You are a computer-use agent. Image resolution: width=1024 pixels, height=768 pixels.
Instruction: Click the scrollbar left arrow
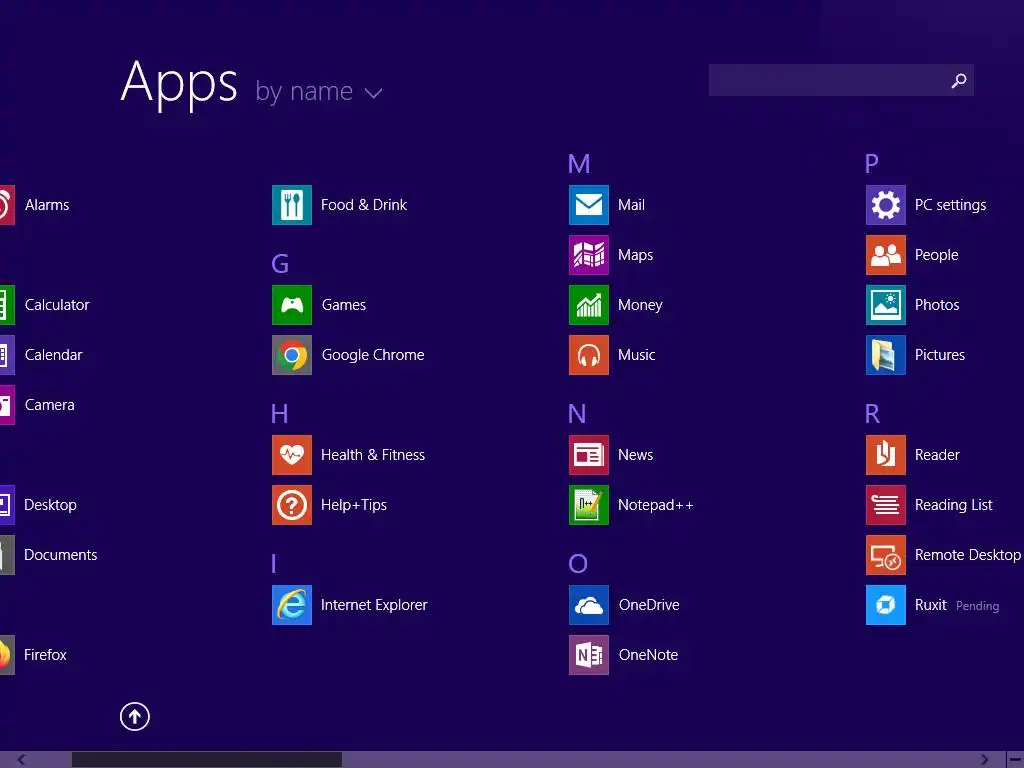21,760
